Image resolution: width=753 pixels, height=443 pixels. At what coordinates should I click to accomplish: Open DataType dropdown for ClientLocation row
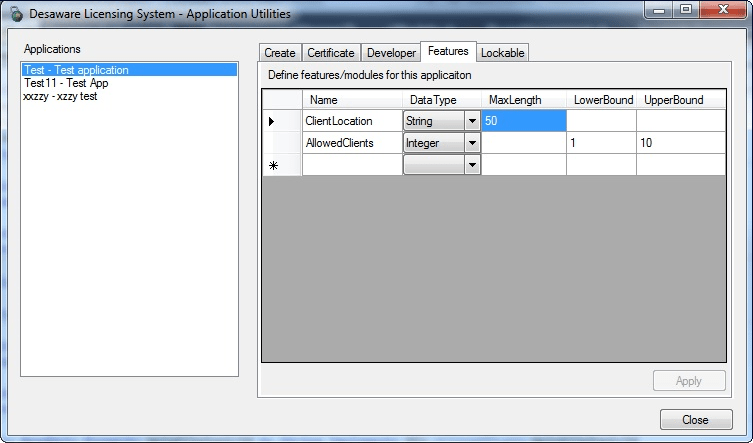(472, 121)
